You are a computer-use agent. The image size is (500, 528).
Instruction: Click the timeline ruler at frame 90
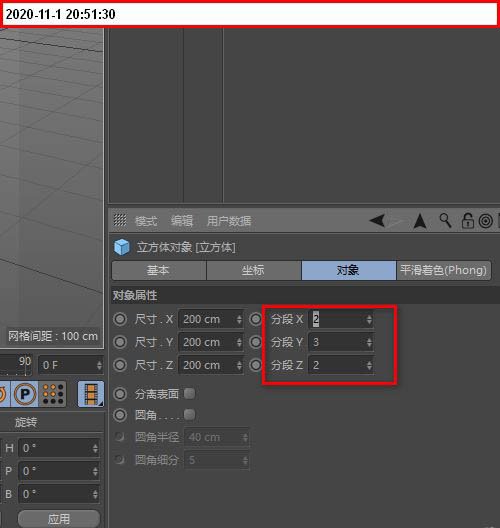coord(25,361)
